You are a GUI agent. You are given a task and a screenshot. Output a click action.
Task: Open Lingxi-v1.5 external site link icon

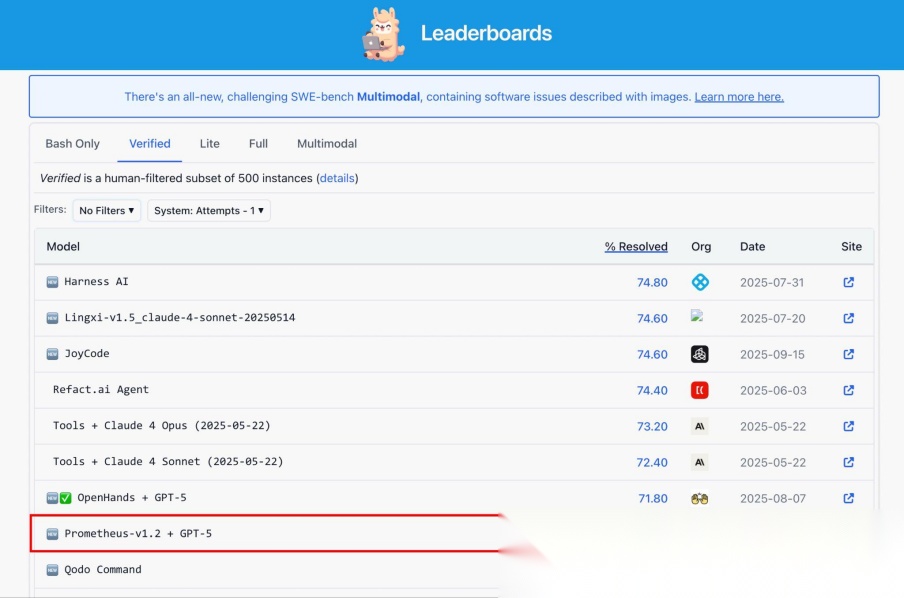849,318
